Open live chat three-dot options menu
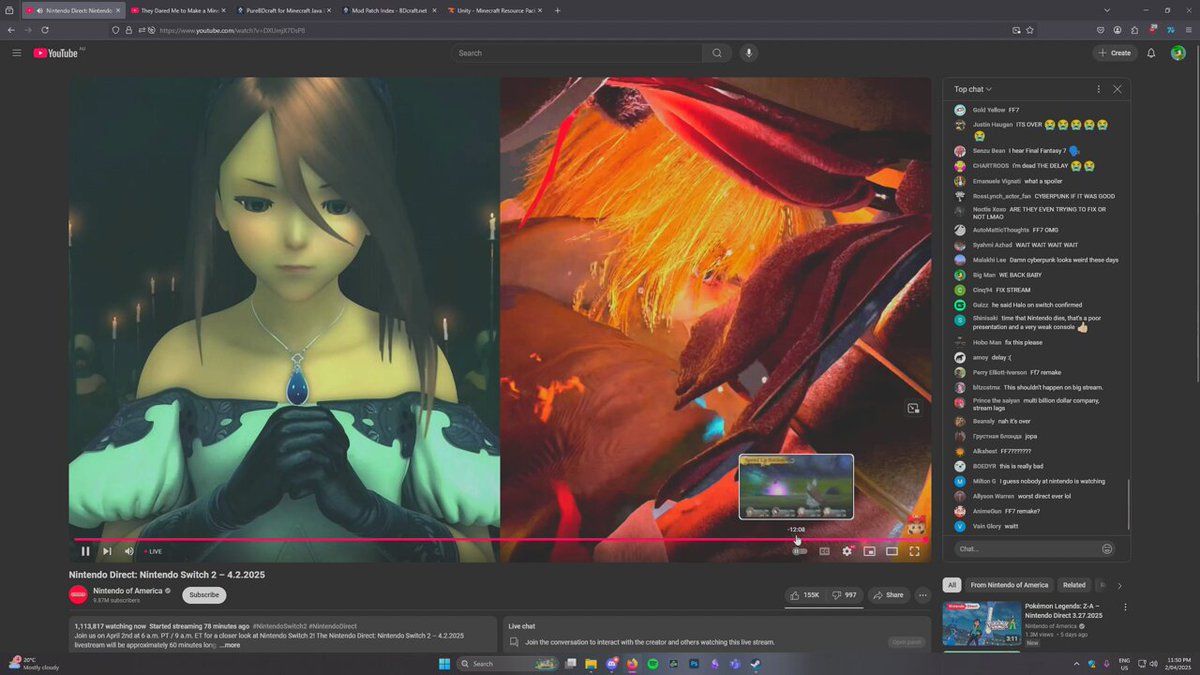This screenshot has height=675, width=1200. coord(1098,89)
